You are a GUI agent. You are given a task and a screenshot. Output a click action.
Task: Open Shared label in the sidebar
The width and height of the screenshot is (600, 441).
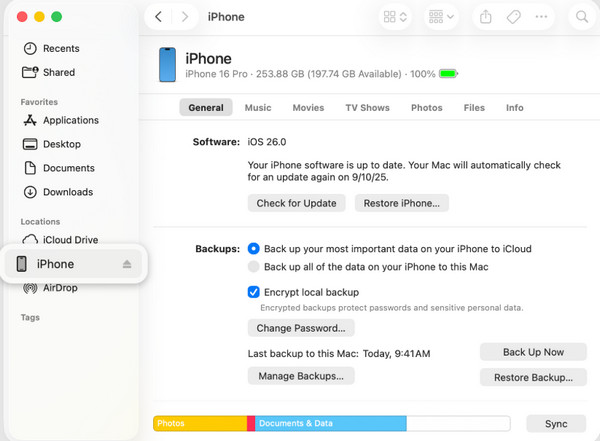click(59, 72)
